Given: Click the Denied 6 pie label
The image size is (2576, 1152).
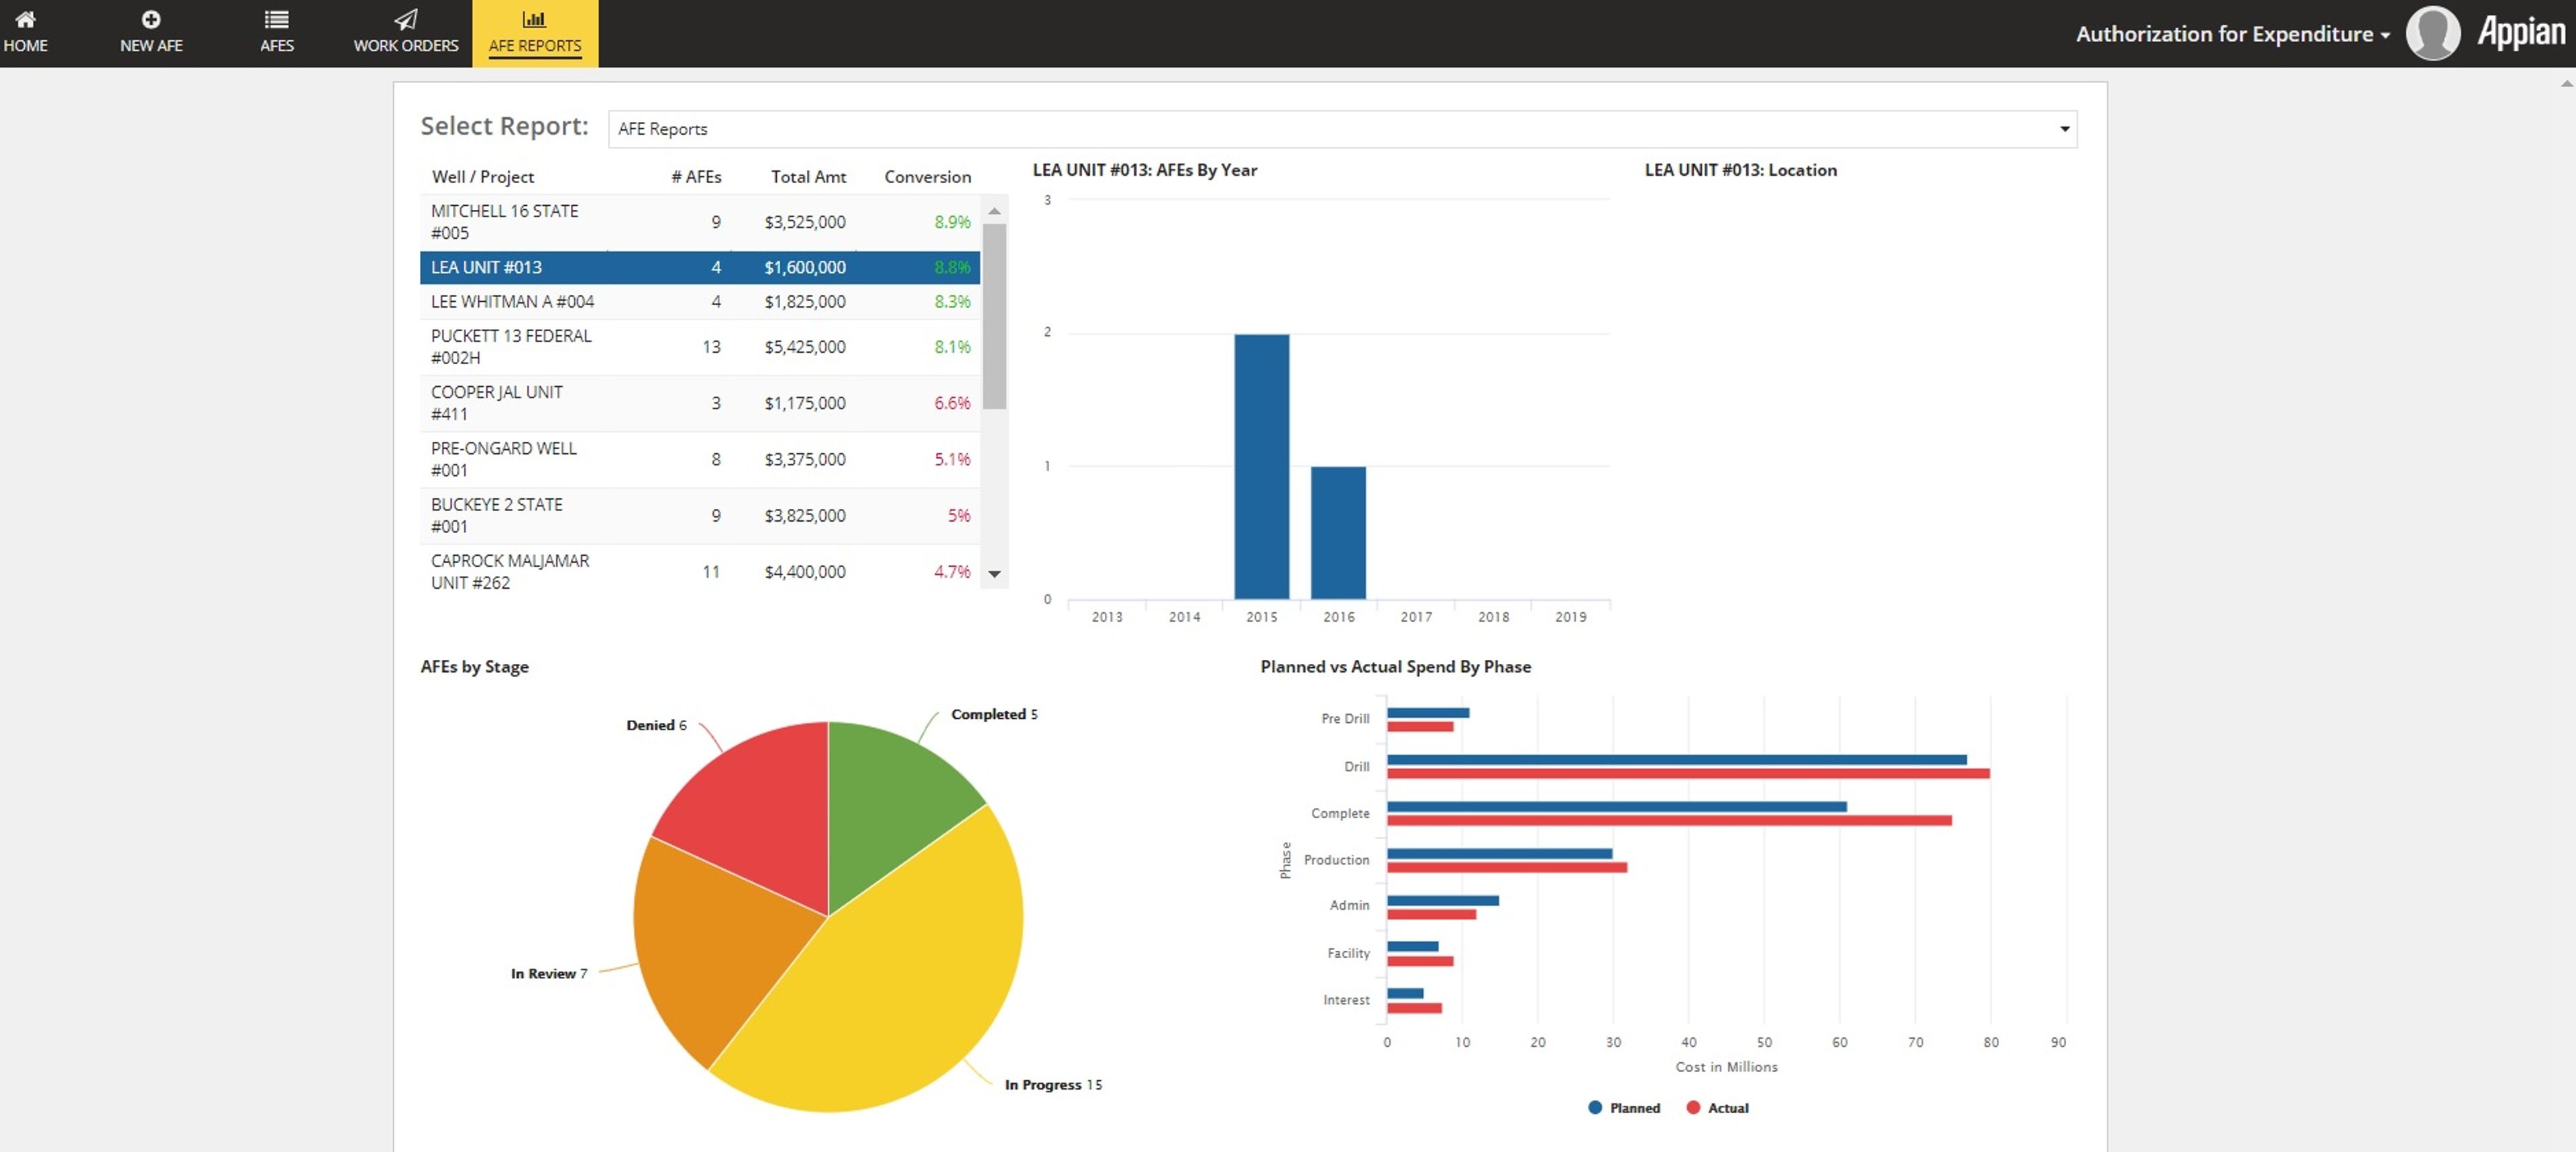Looking at the screenshot, I should [x=656, y=725].
